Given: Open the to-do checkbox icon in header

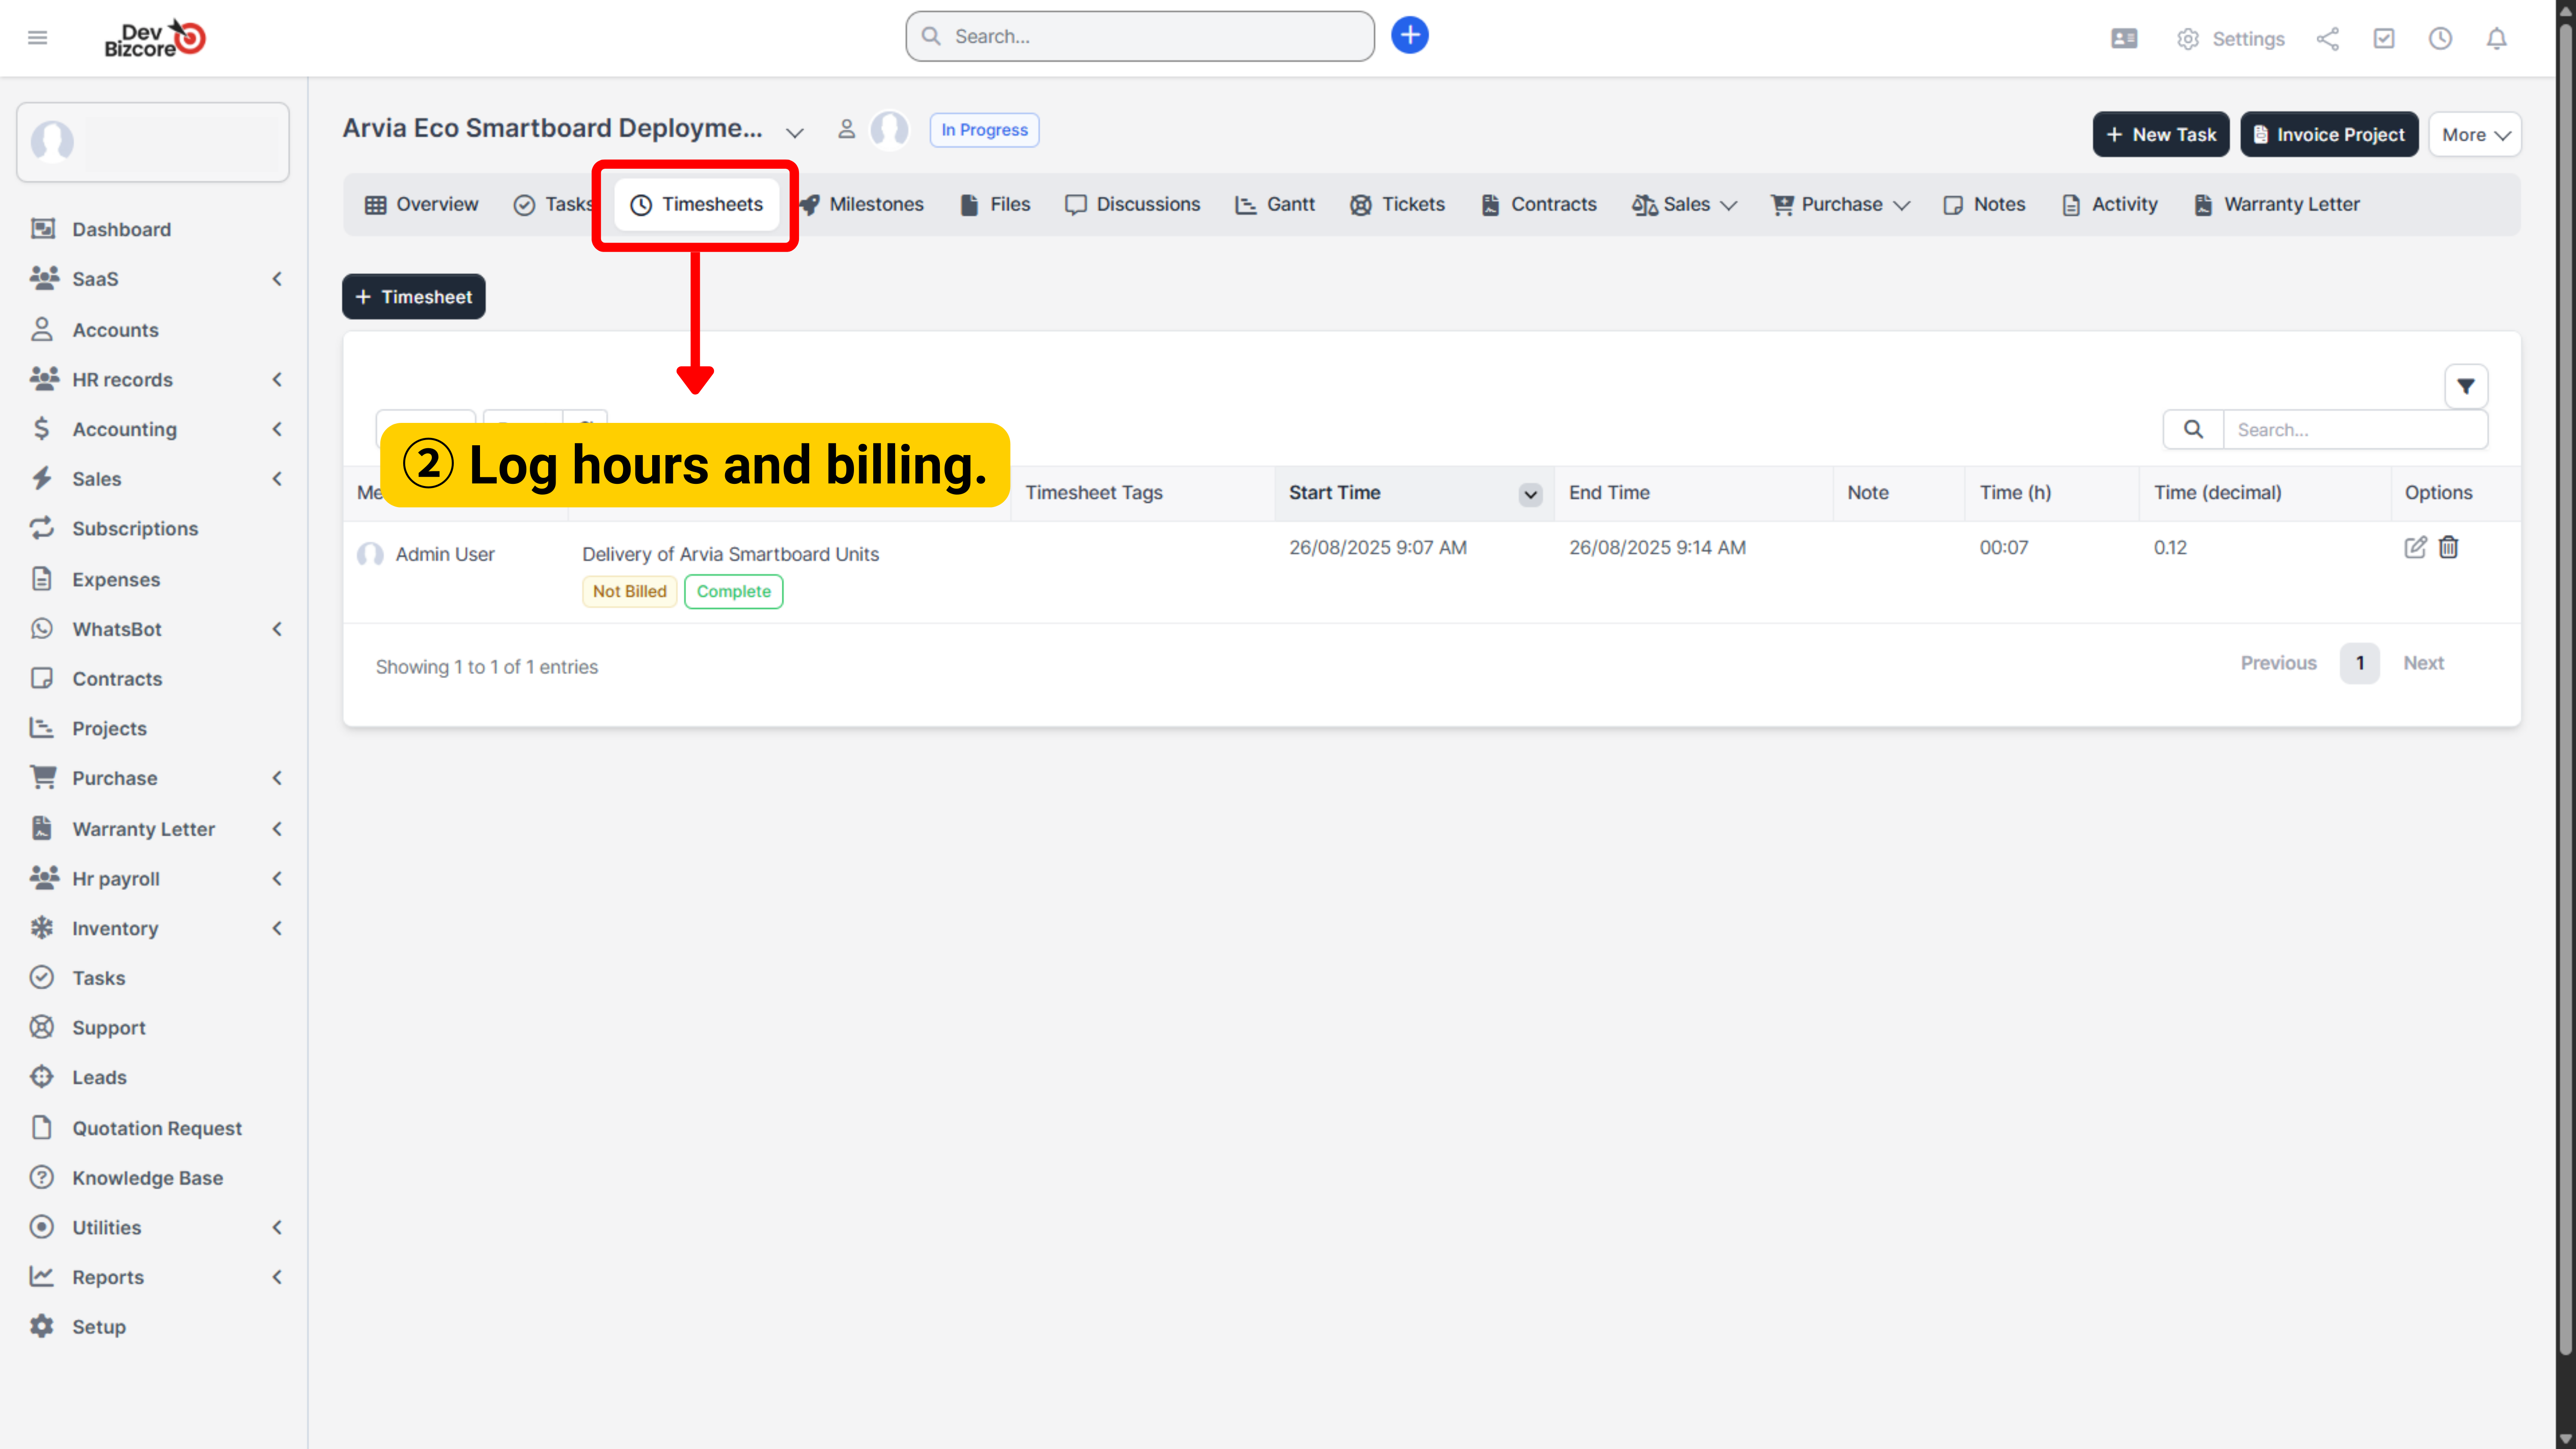Looking at the screenshot, I should coord(2384,38).
